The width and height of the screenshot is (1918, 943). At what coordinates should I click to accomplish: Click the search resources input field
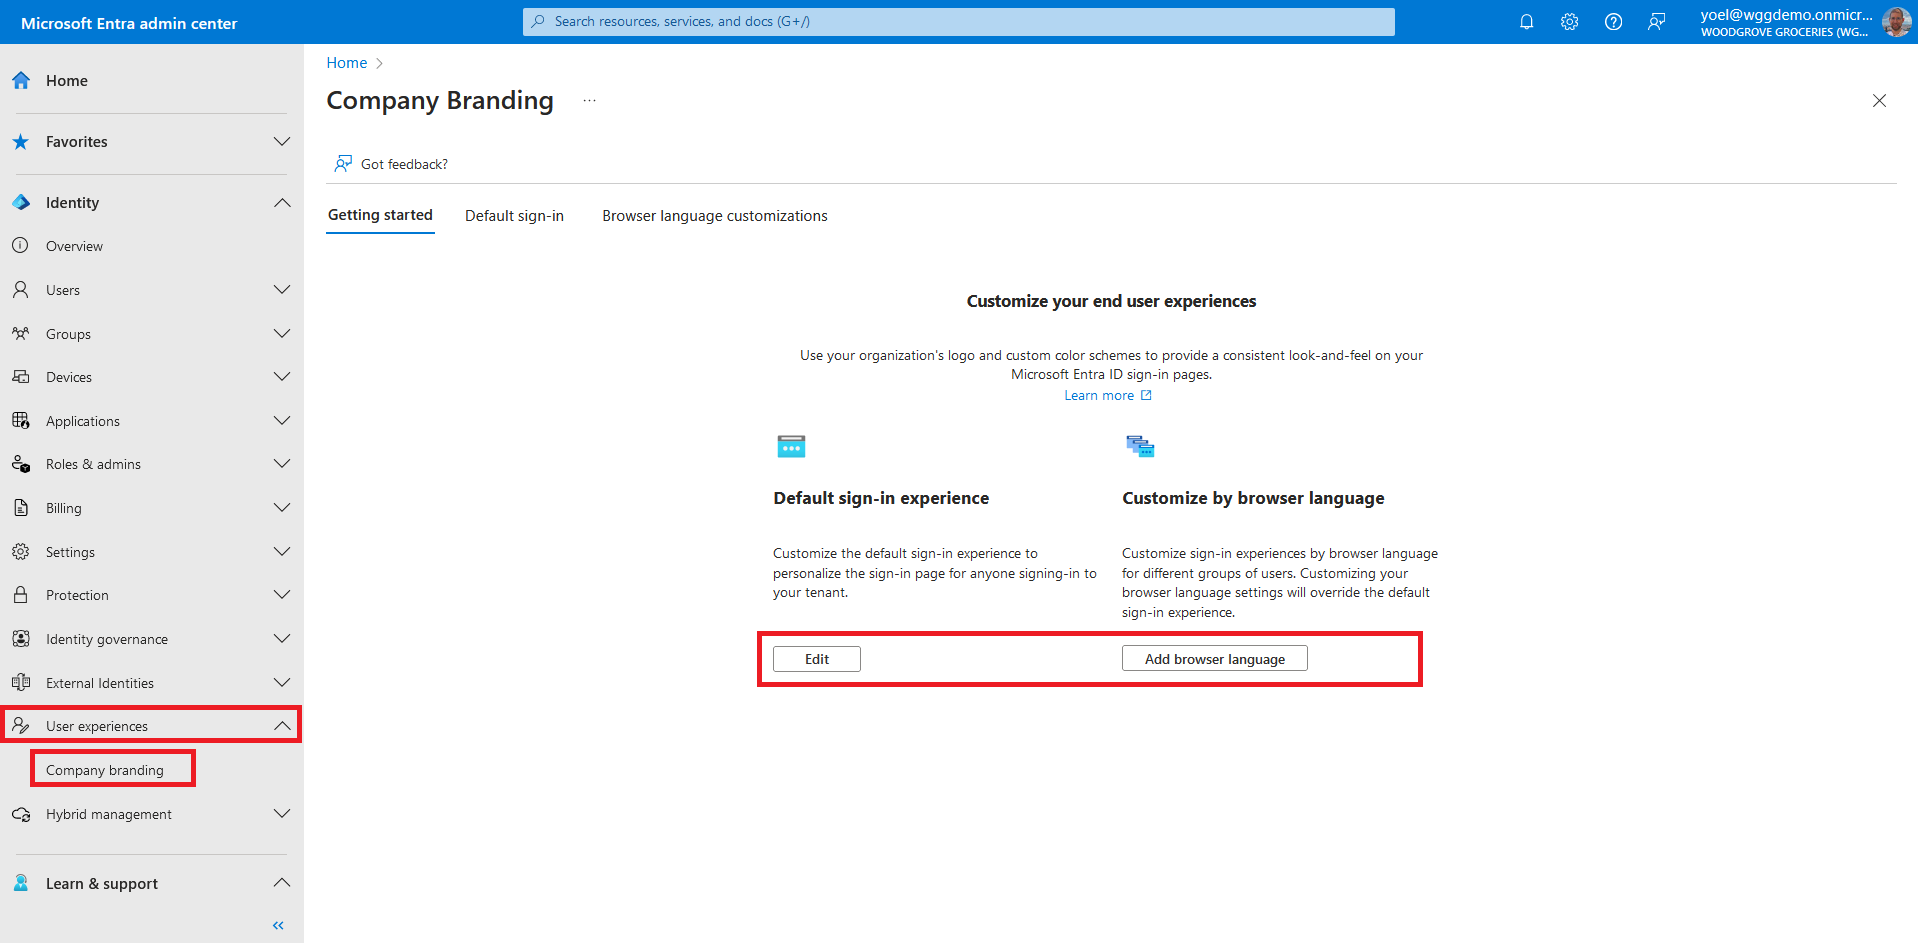point(958,22)
